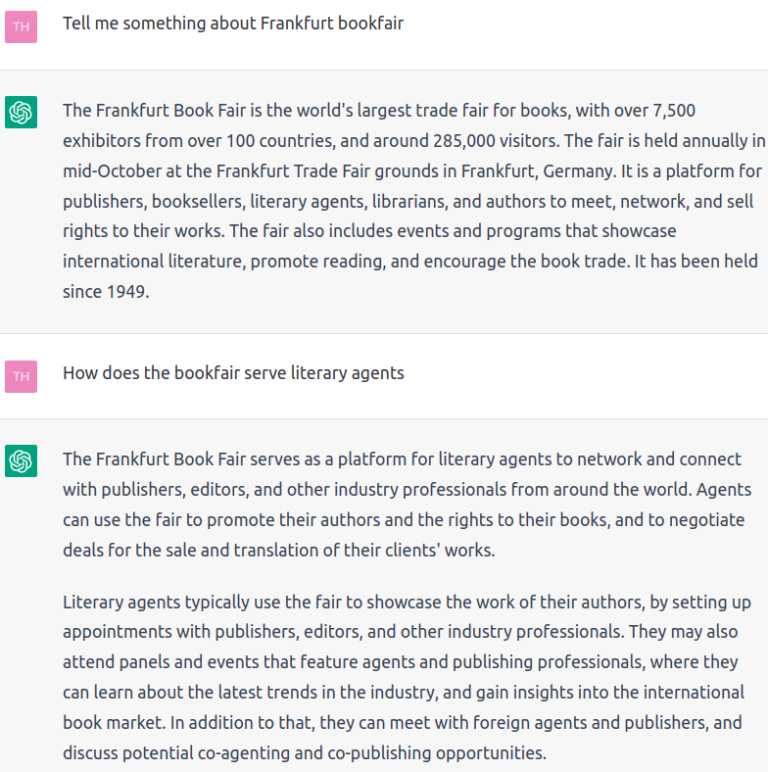Select the message "How does the bookfair serve literary agents"
Screen dimensions: 768x772
tap(233, 373)
